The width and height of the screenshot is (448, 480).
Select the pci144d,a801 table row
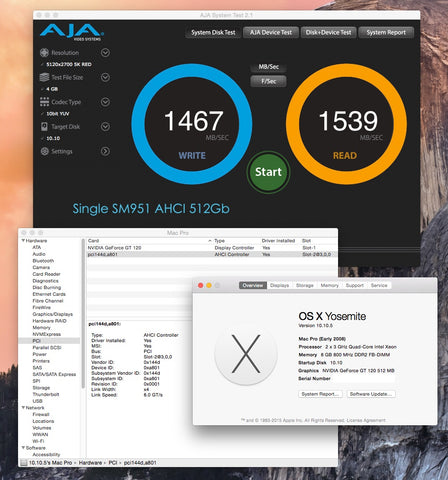coord(212,254)
